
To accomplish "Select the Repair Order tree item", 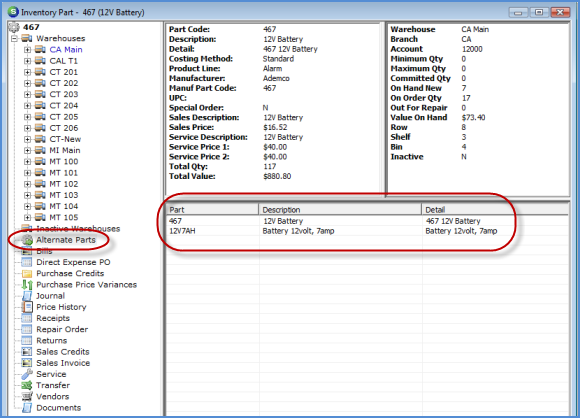I will (62, 329).
